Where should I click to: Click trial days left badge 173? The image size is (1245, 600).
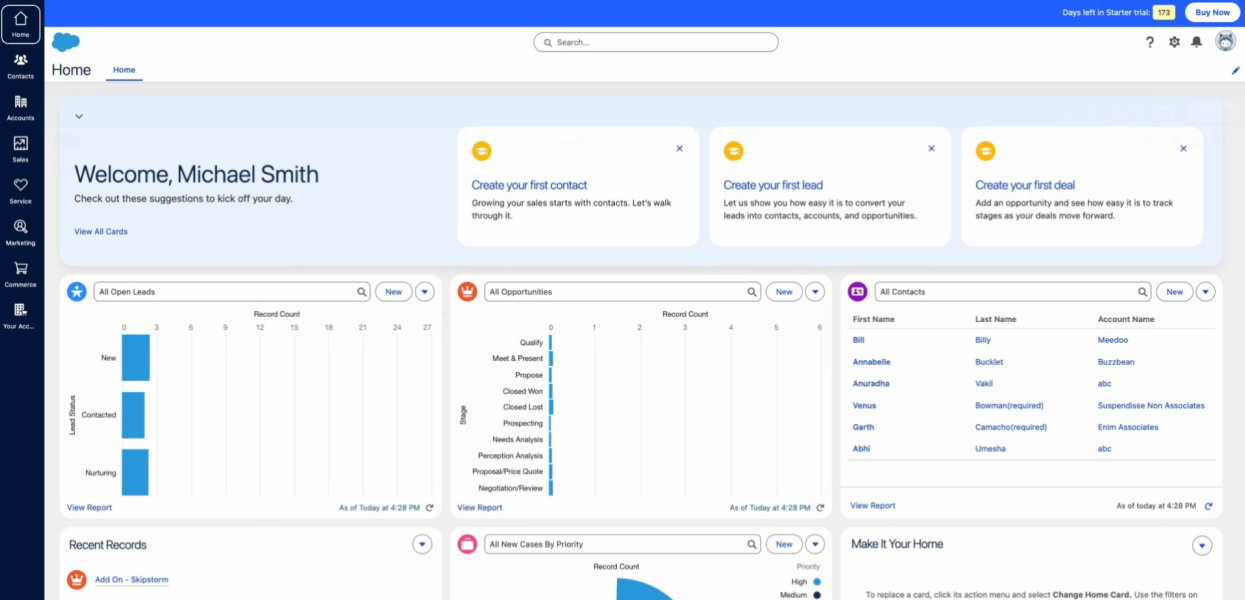point(1164,12)
